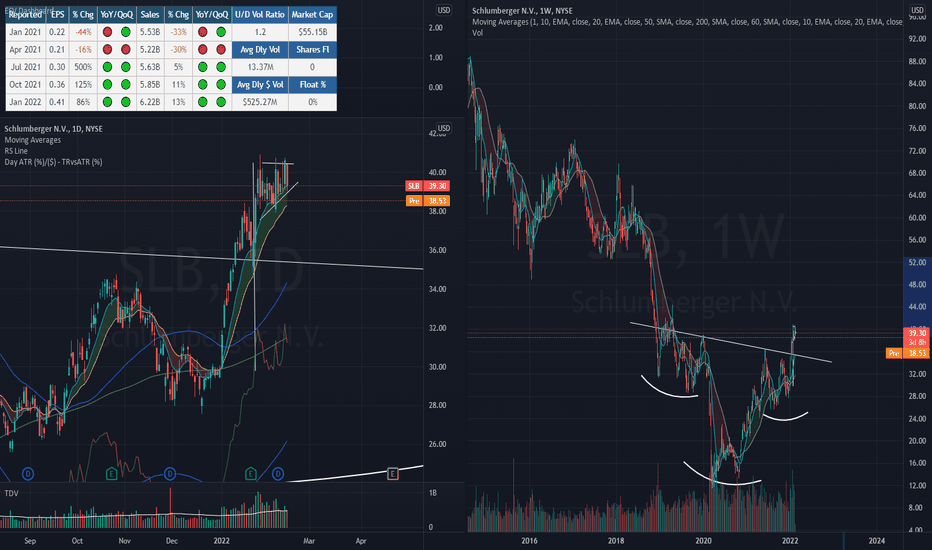Click the 13.37M average volume value
Screen dimensions: 932x550
(260, 67)
